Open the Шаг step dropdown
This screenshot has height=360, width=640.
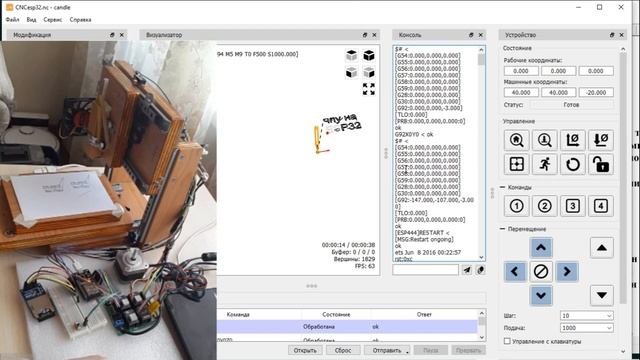pyautogui.click(x=587, y=316)
